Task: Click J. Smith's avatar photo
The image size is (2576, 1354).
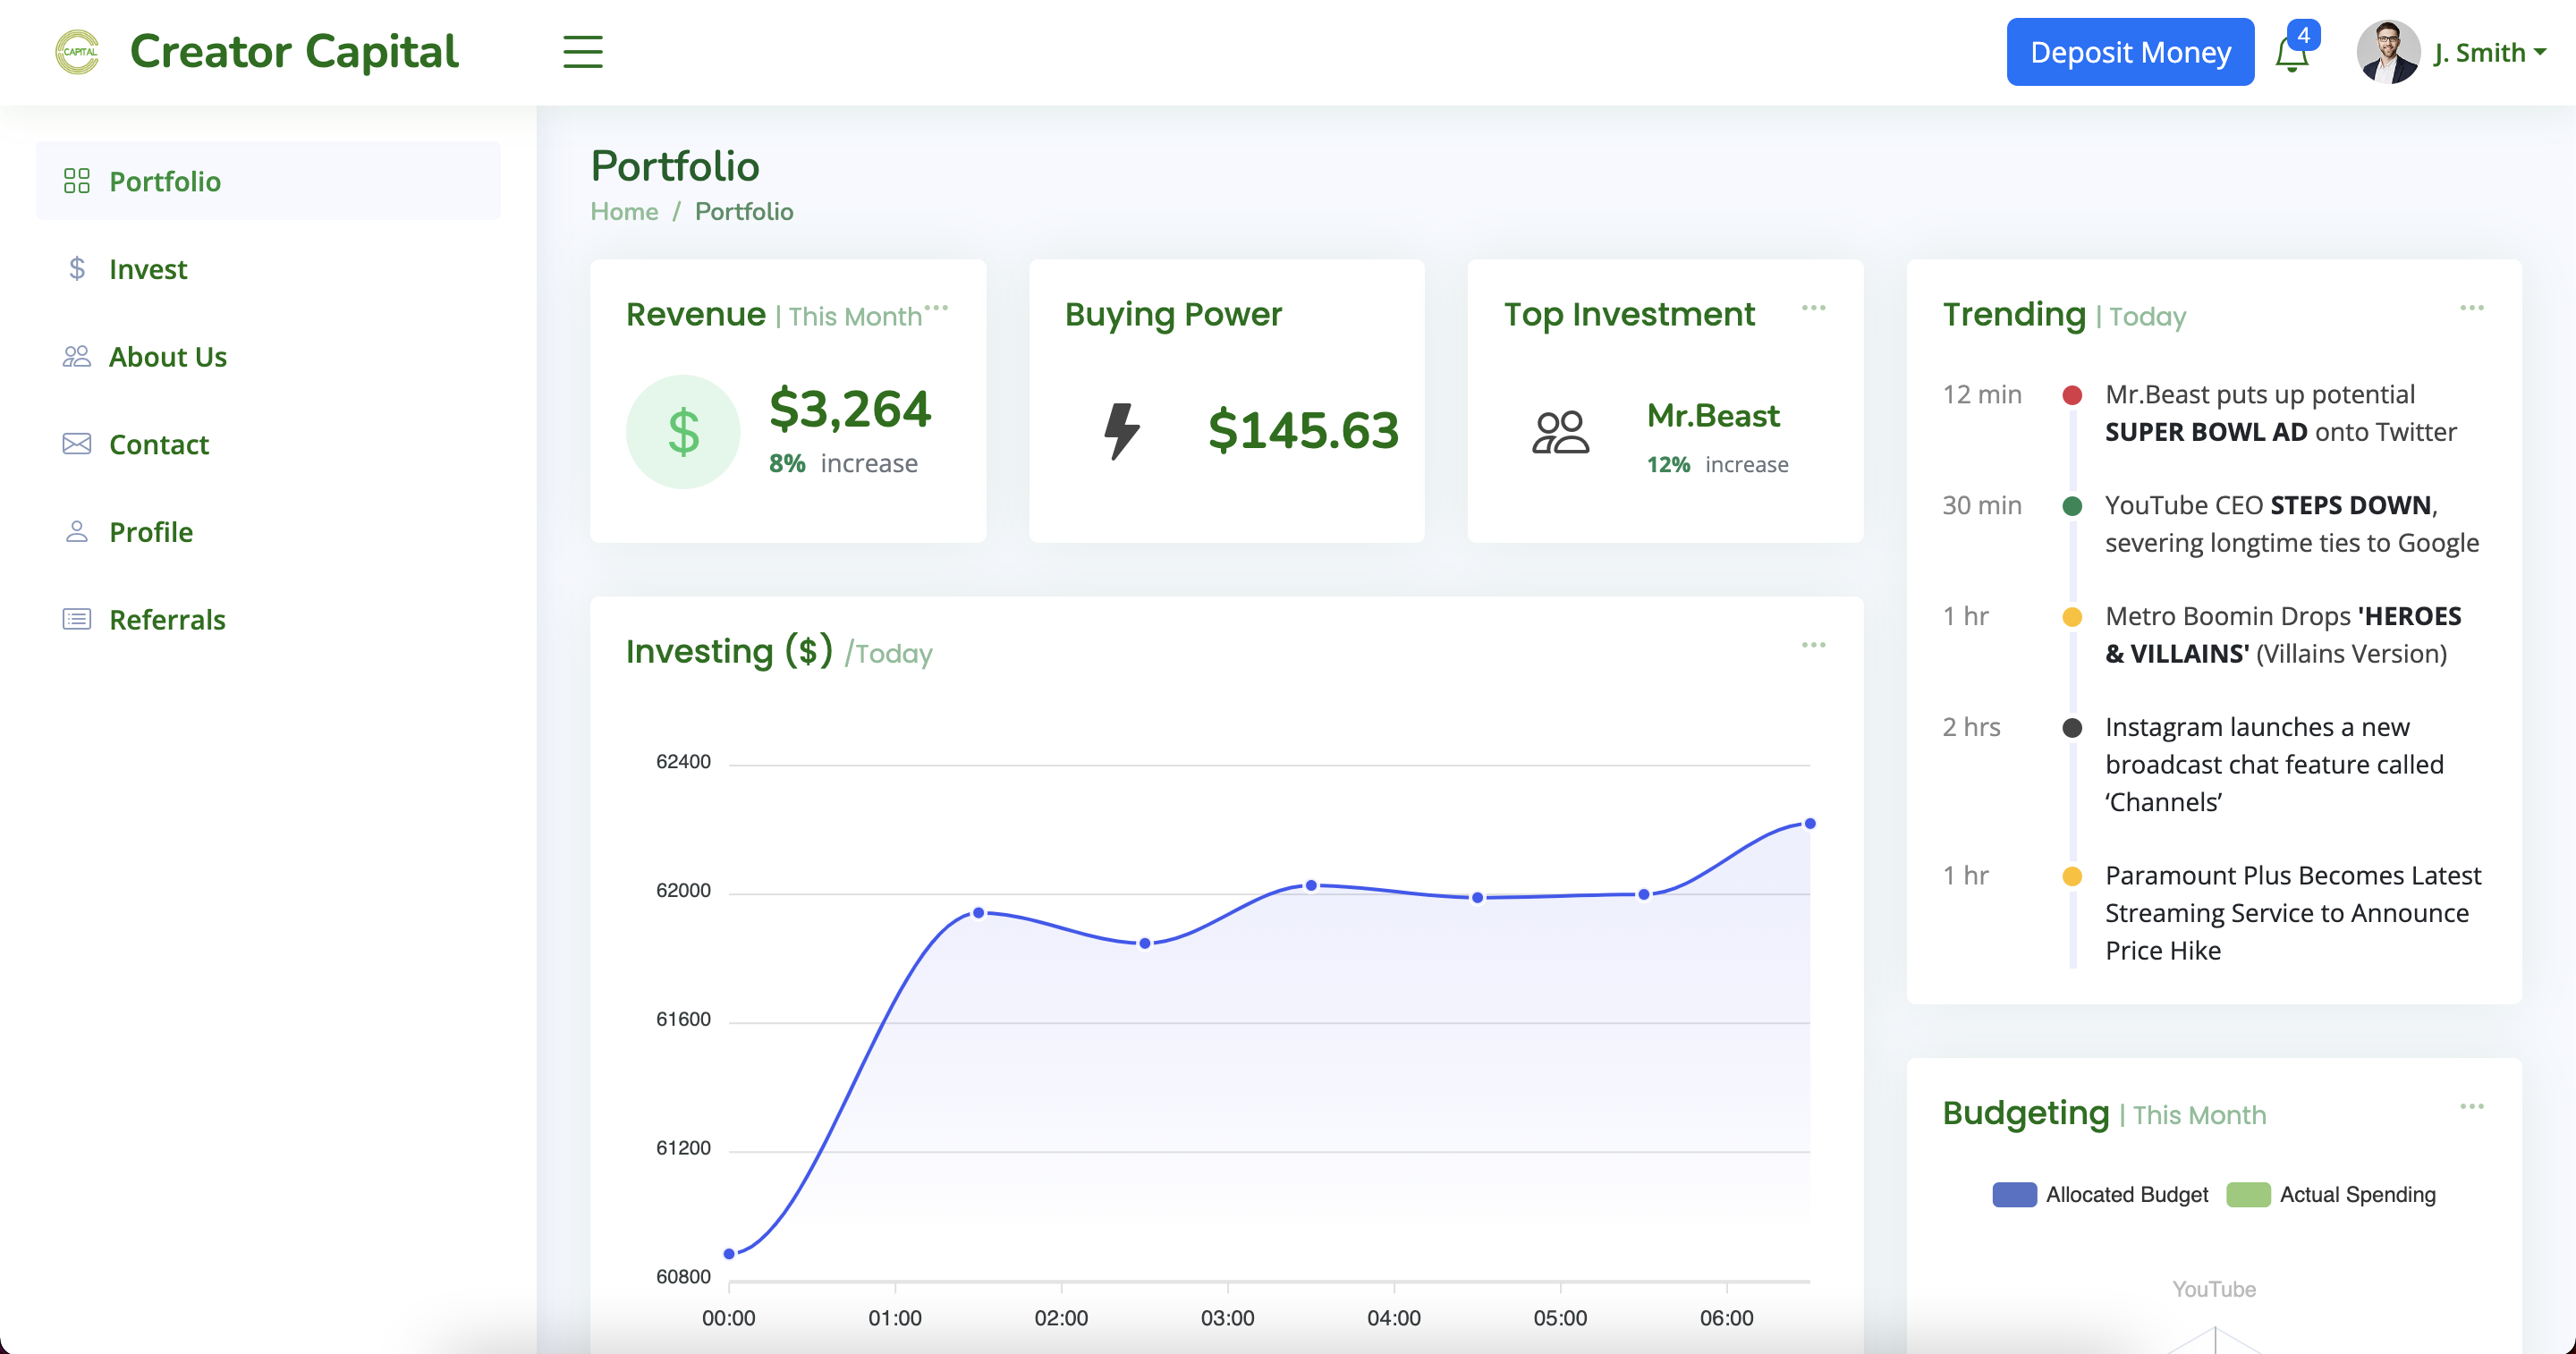Action: coord(2387,52)
